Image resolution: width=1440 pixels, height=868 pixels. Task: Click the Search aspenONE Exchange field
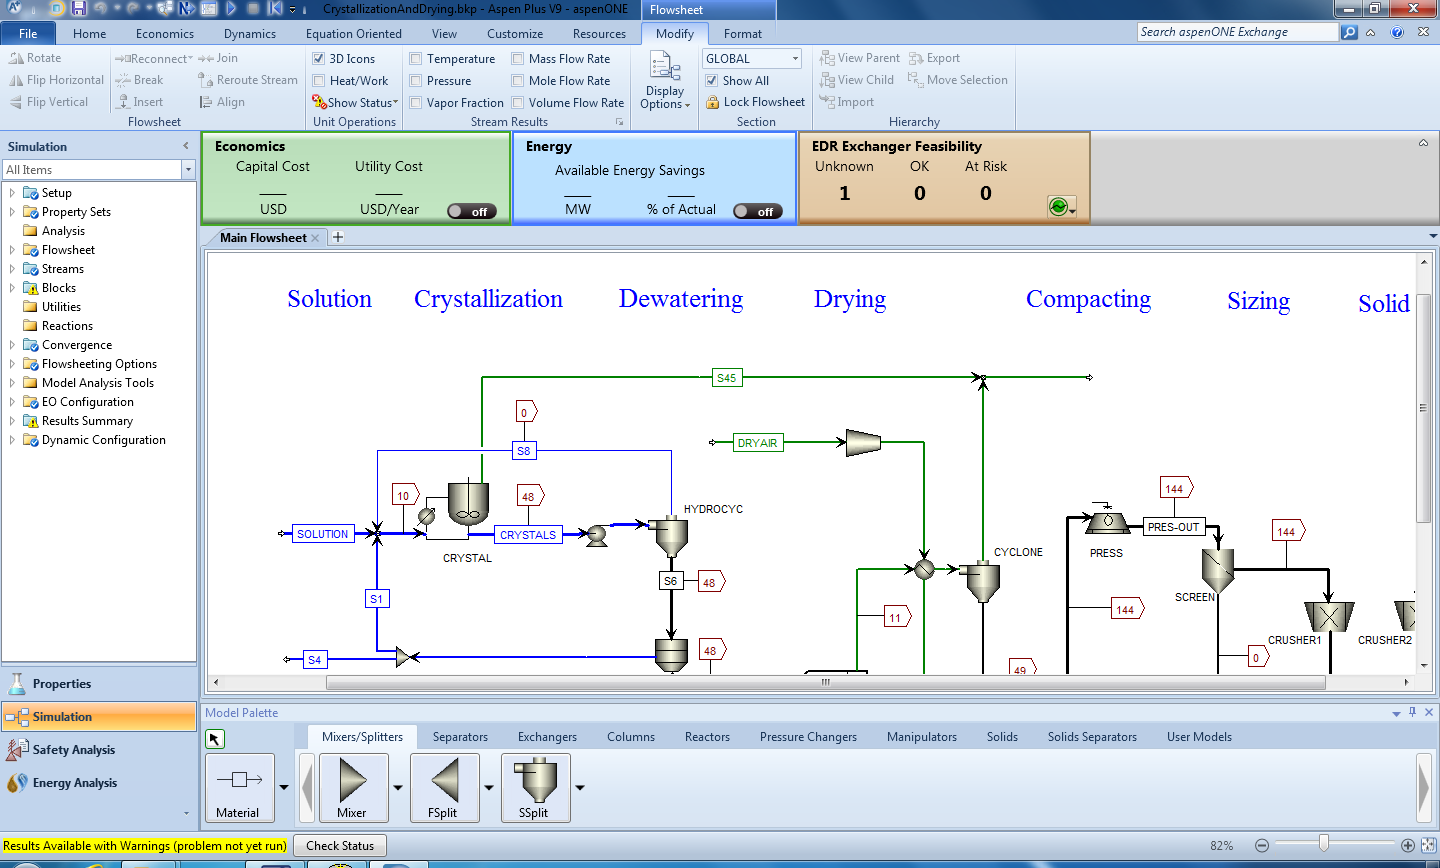pyautogui.click(x=1237, y=32)
